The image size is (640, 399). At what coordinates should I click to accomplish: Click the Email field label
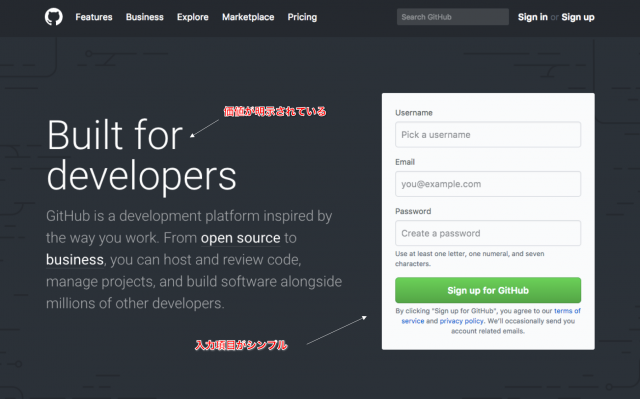pos(405,162)
